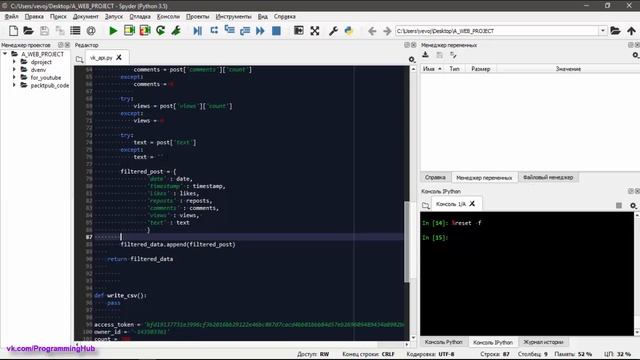Open the Отладка menu

coord(140,17)
